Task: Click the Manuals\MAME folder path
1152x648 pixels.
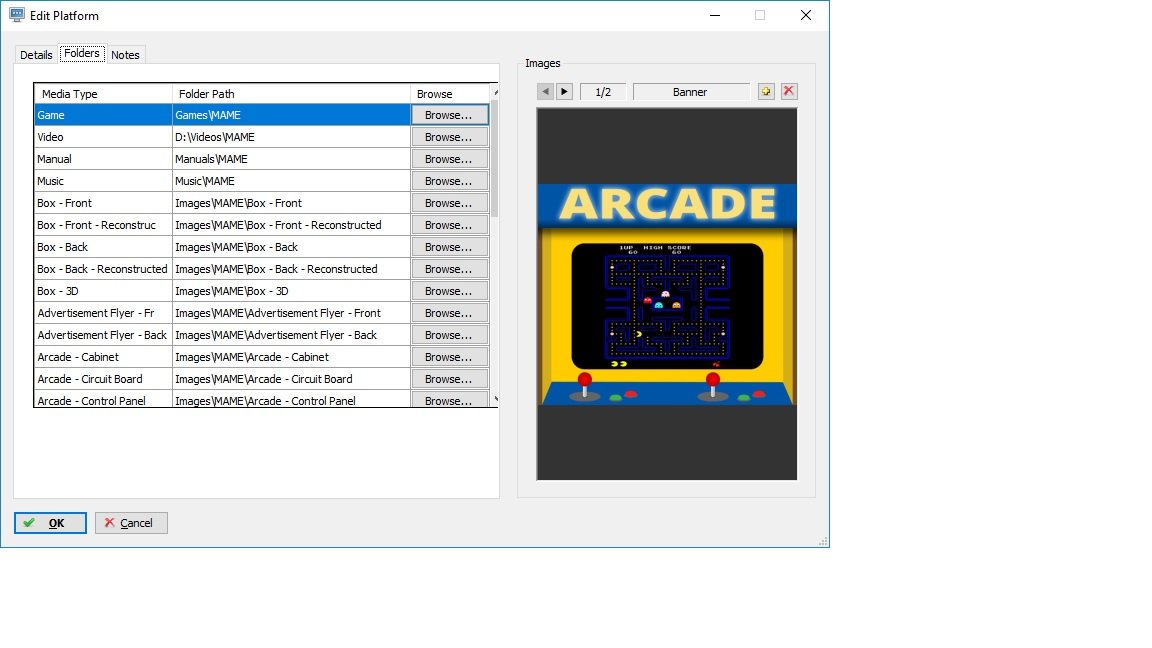Action: pyautogui.click(x=291, y=159)
